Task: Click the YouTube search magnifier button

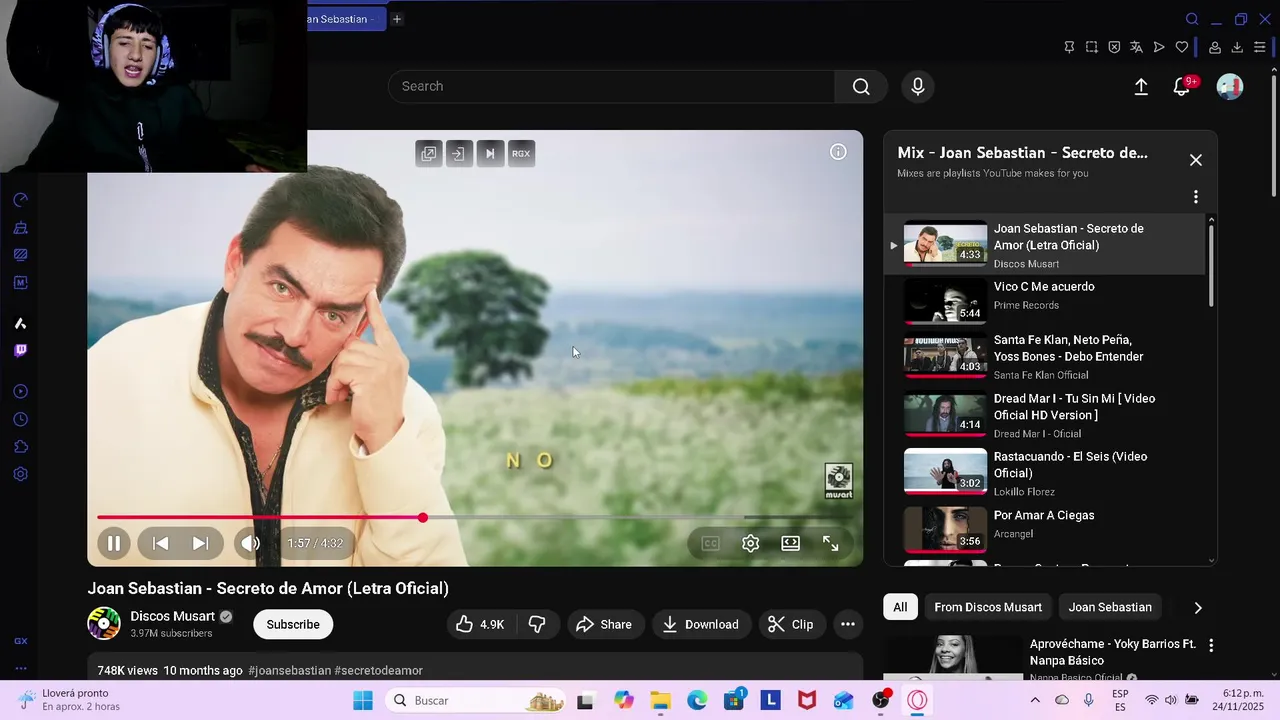Action: click(x=861, y=86)
